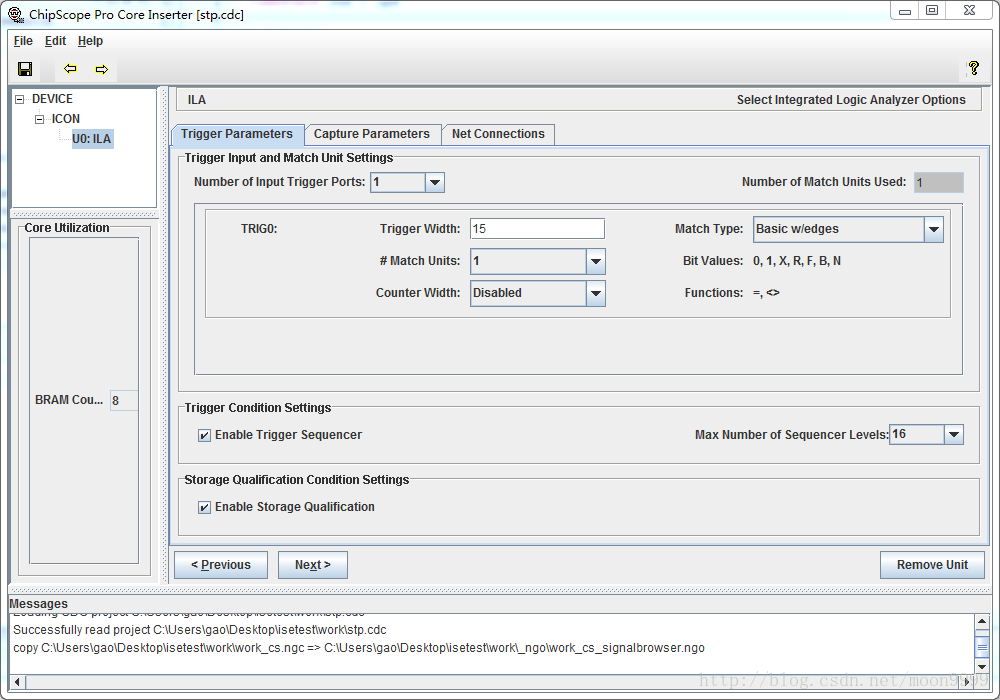
Task: Open the Counter Width dropdown
Action: tap(596, 293)
